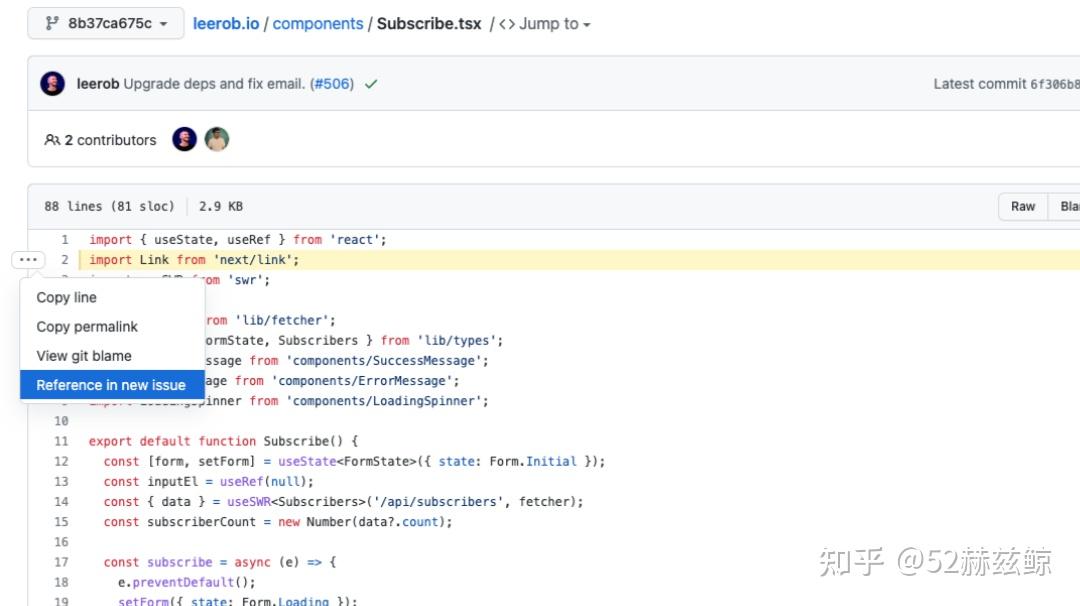Click the second contributor avatar thumbnail

[x=217, y=139]
